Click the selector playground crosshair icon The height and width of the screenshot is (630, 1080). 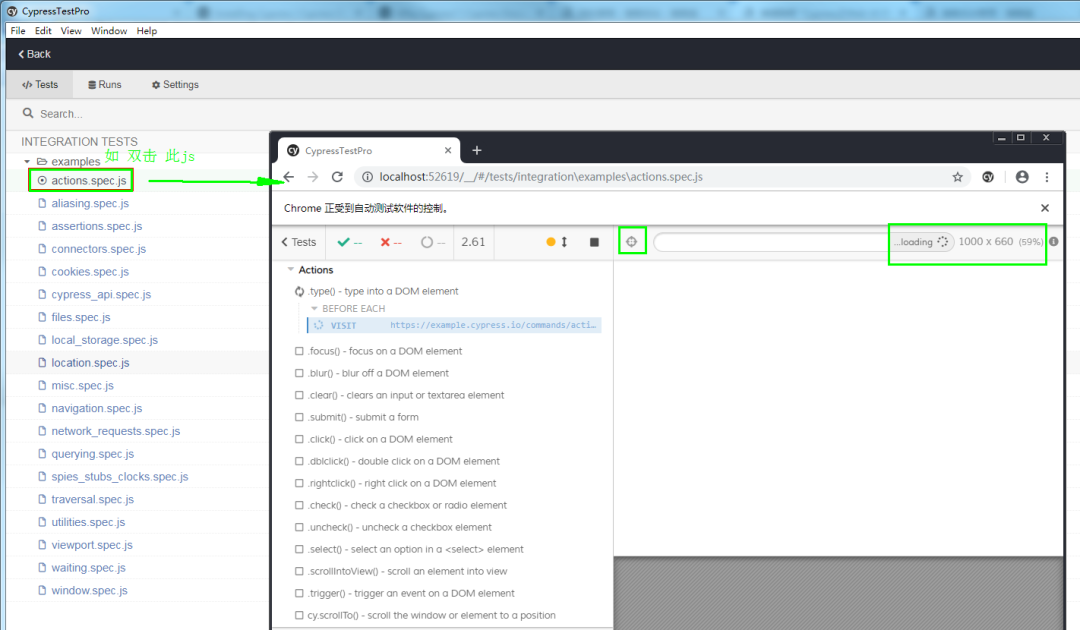coord(632,242)
